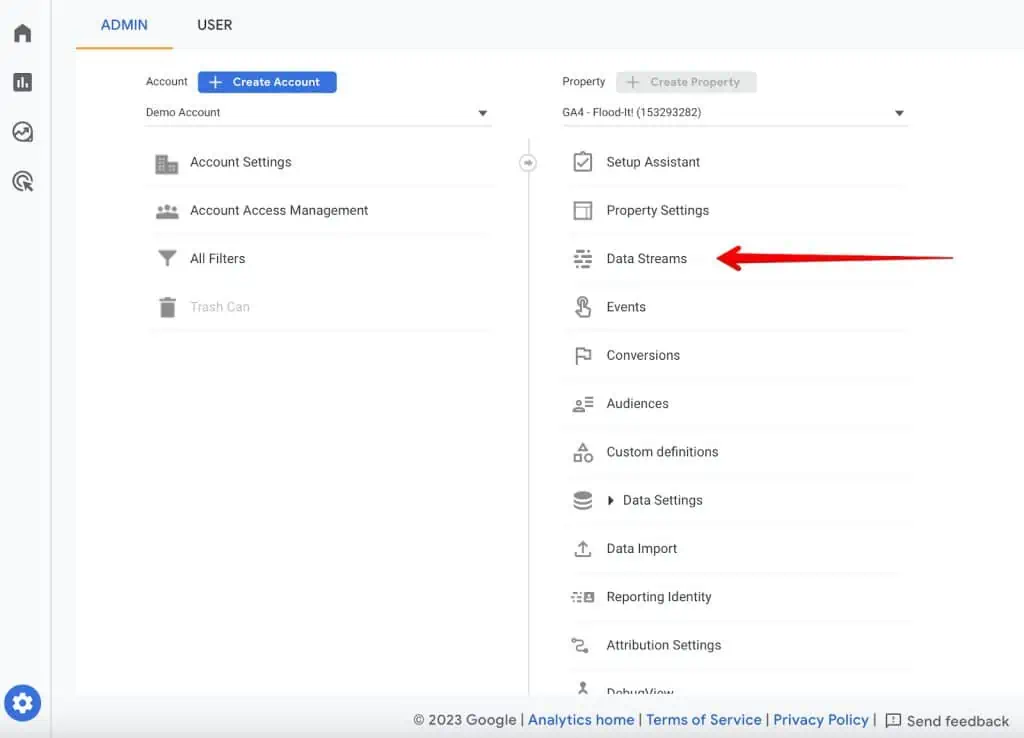The image size is (1024, 738).
Task: Click the Admin gear icon
Action: pyautogui.click(x=23, y=702)
